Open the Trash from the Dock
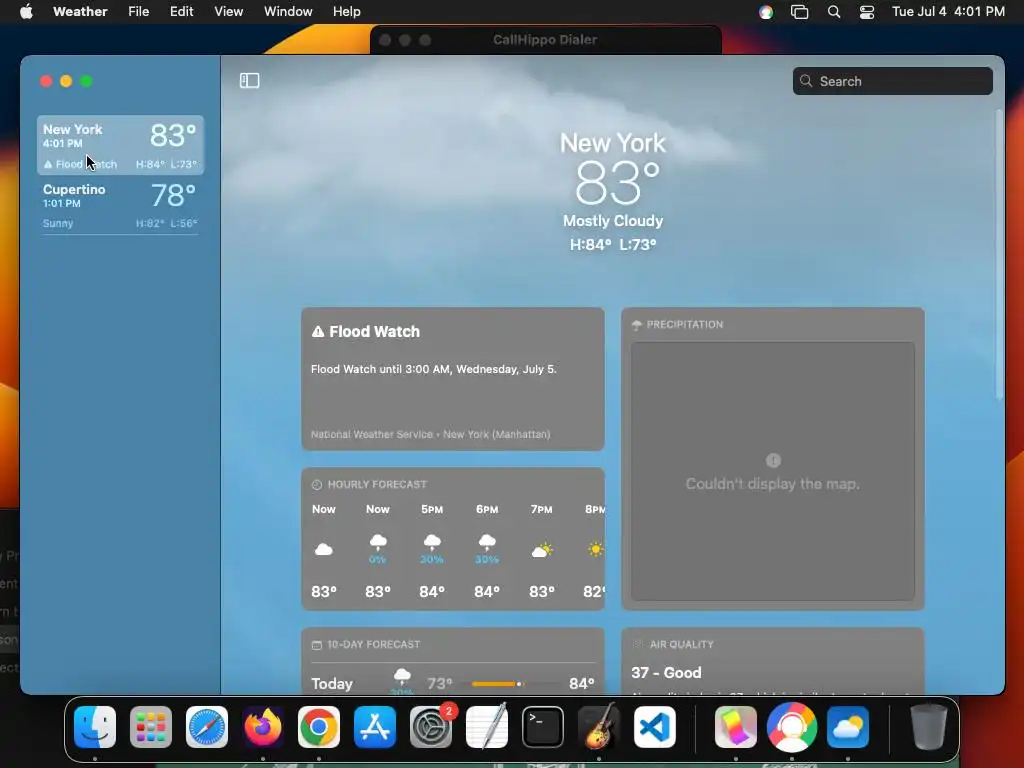This screenshot has width=1024, height=768. 929,727
